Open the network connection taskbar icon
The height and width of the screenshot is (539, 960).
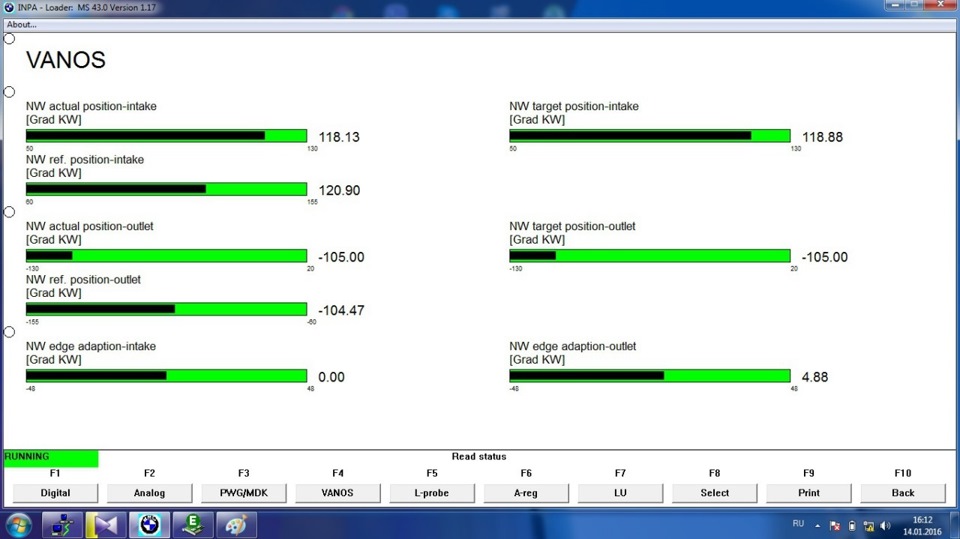pyautogui.click(x=62, y=525)
